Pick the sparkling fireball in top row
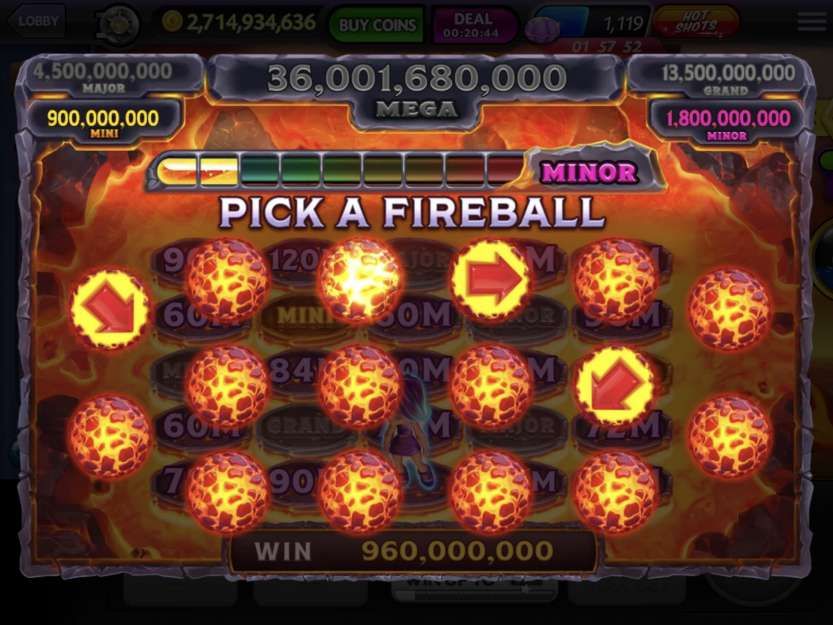Image resolution: width=833 pixels, height=625 pixels. click(x=359, y=280)
